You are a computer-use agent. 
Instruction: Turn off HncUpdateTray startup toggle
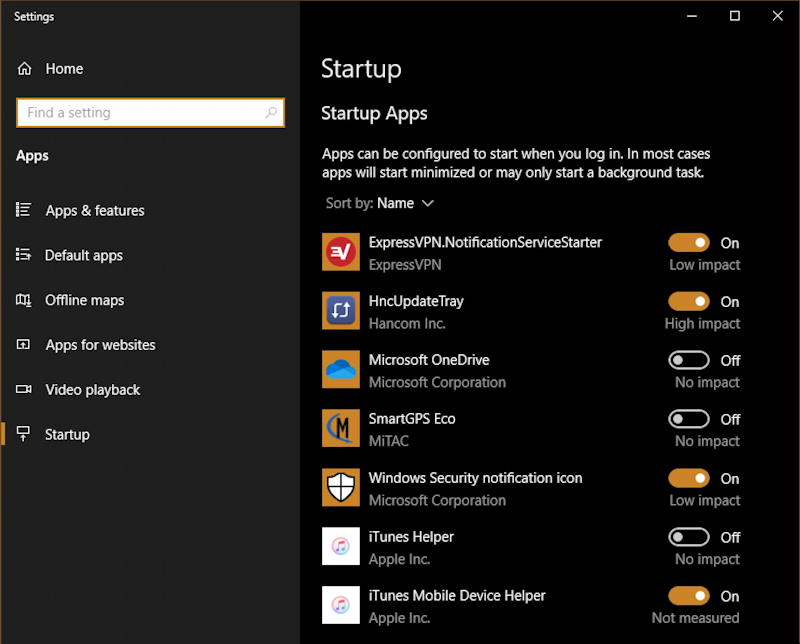(x=689, y=302)
